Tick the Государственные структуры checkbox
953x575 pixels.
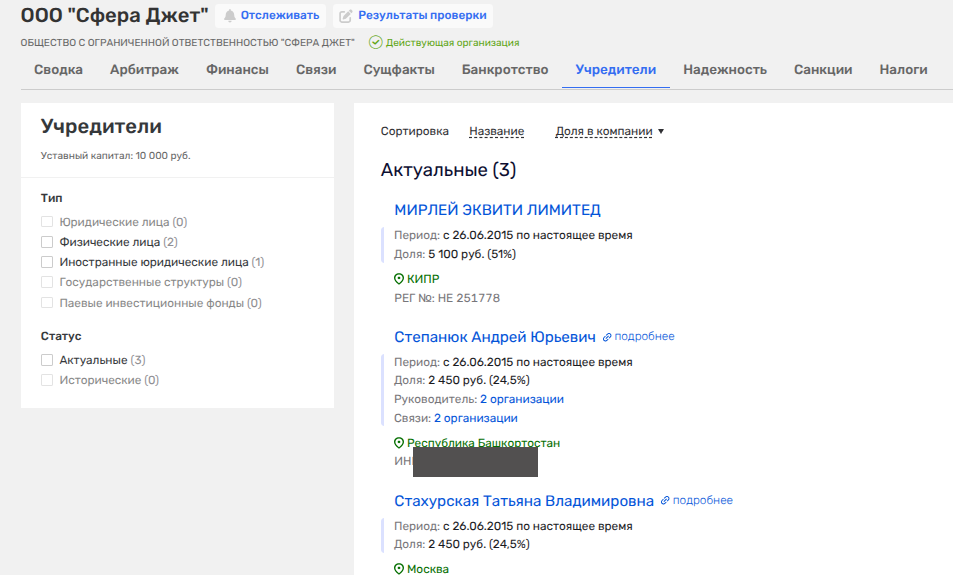[47, 282]
